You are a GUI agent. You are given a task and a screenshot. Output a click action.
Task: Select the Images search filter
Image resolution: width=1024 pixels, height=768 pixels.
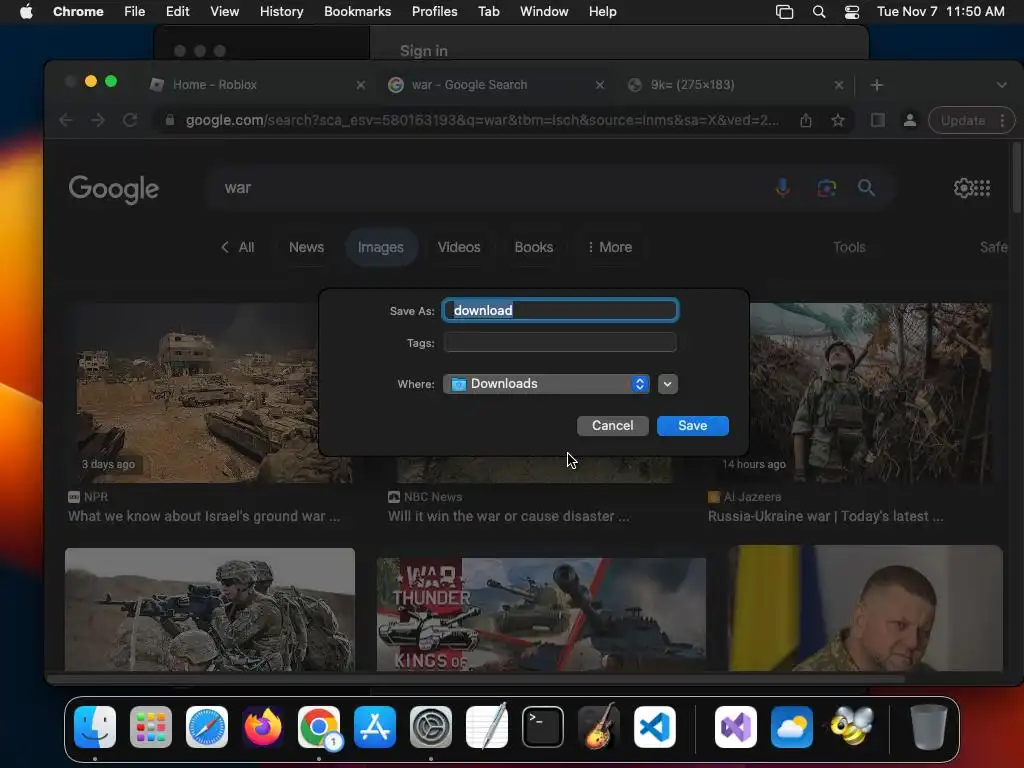coord(381,248)
